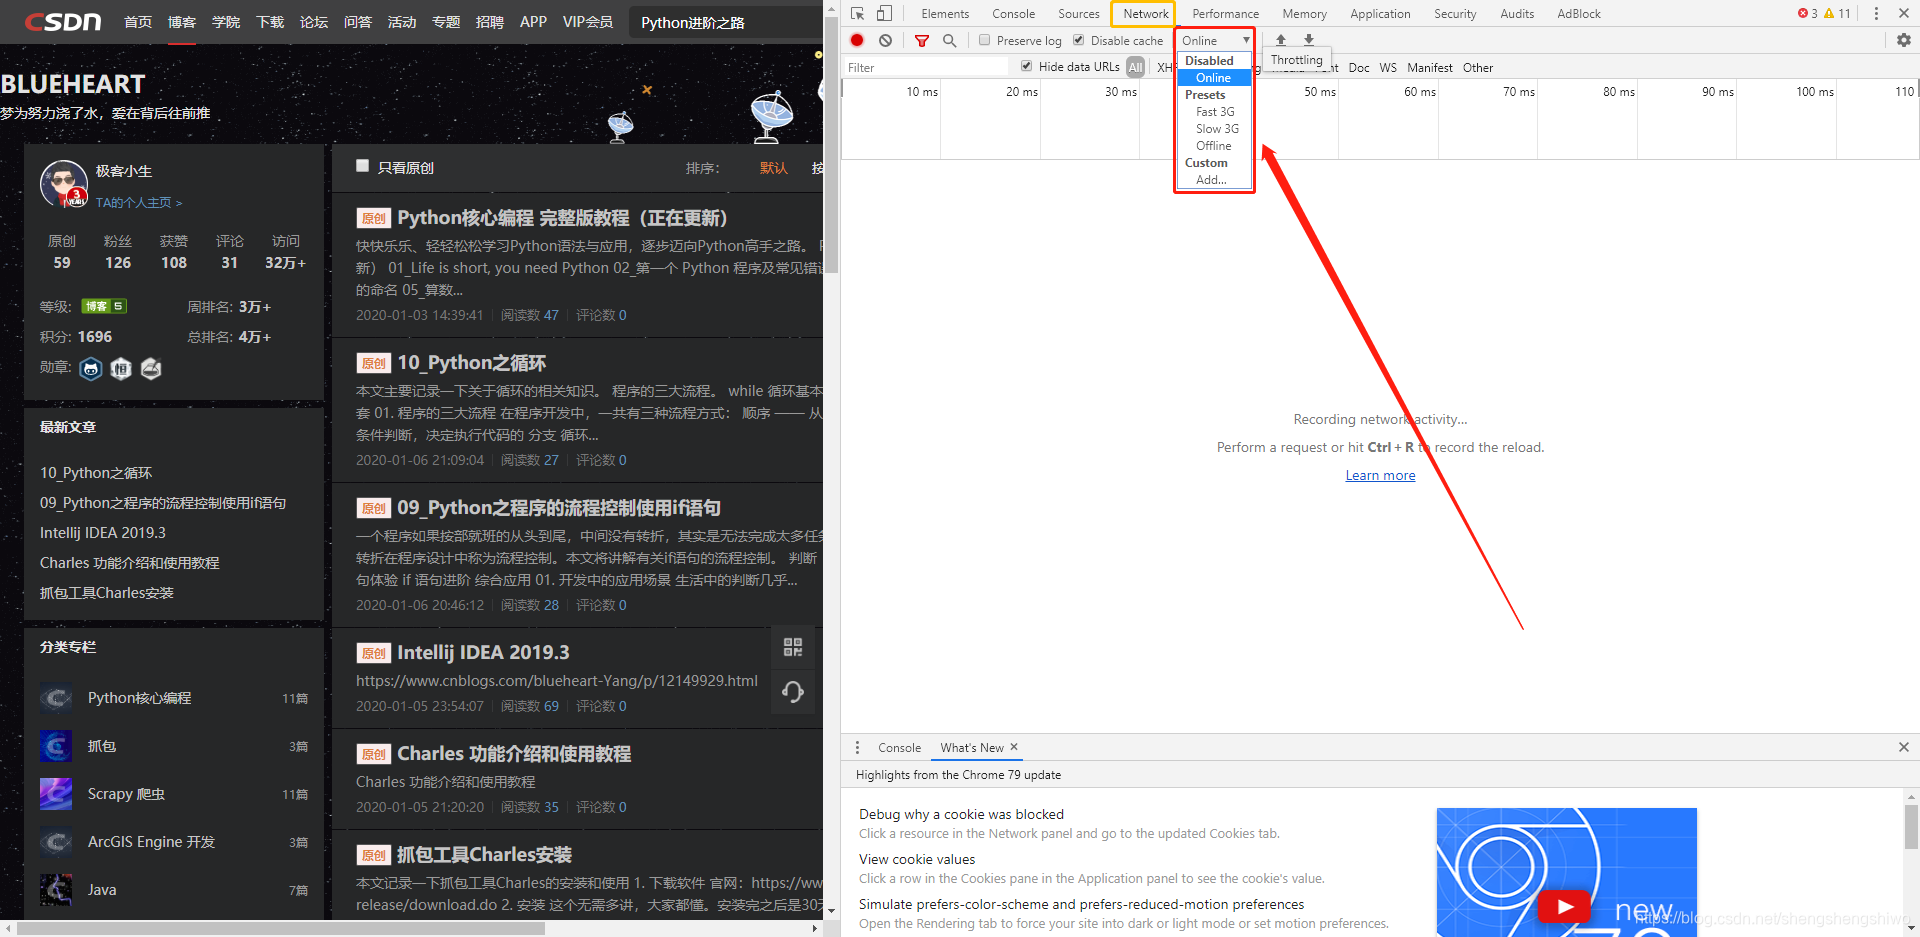The height and width of the screenshot is (937, 1920).
Task: Click VIP会员 in CSDN navigation
Action: point(588,22)
